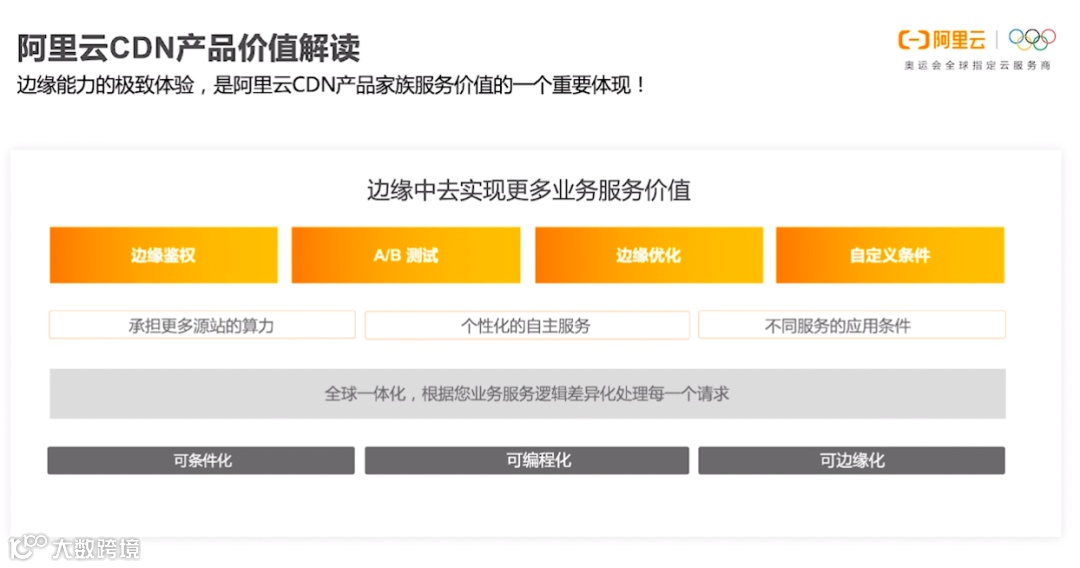The width and height of the screenshot is (1080, 568).
Task: Click the Olympic rings icon
Action: pyautogui.click(x=1032, y=39)
